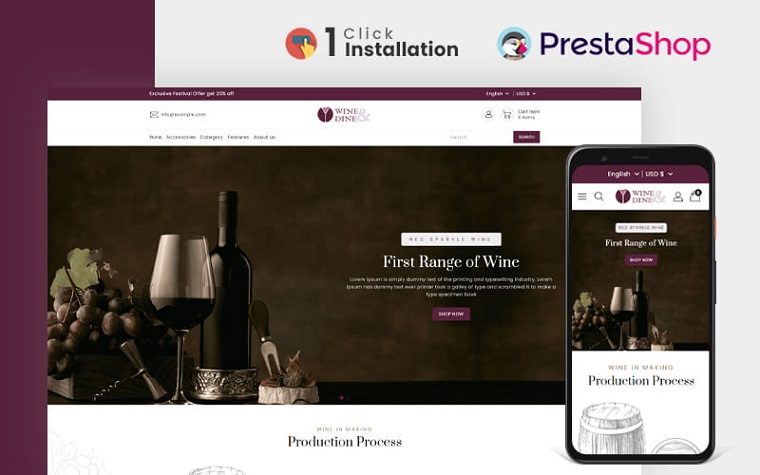Open the mobile shopping bag icon
The width and height of the screenshot is (760, 475).
coord(695,195)
